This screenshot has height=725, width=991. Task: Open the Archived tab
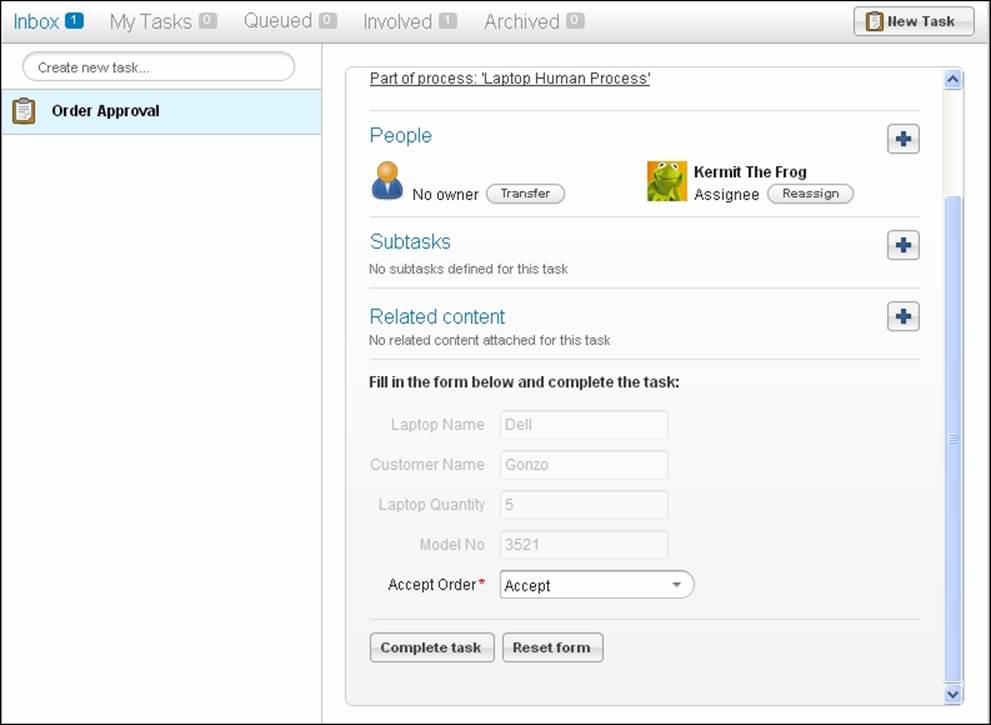point(522,20)
